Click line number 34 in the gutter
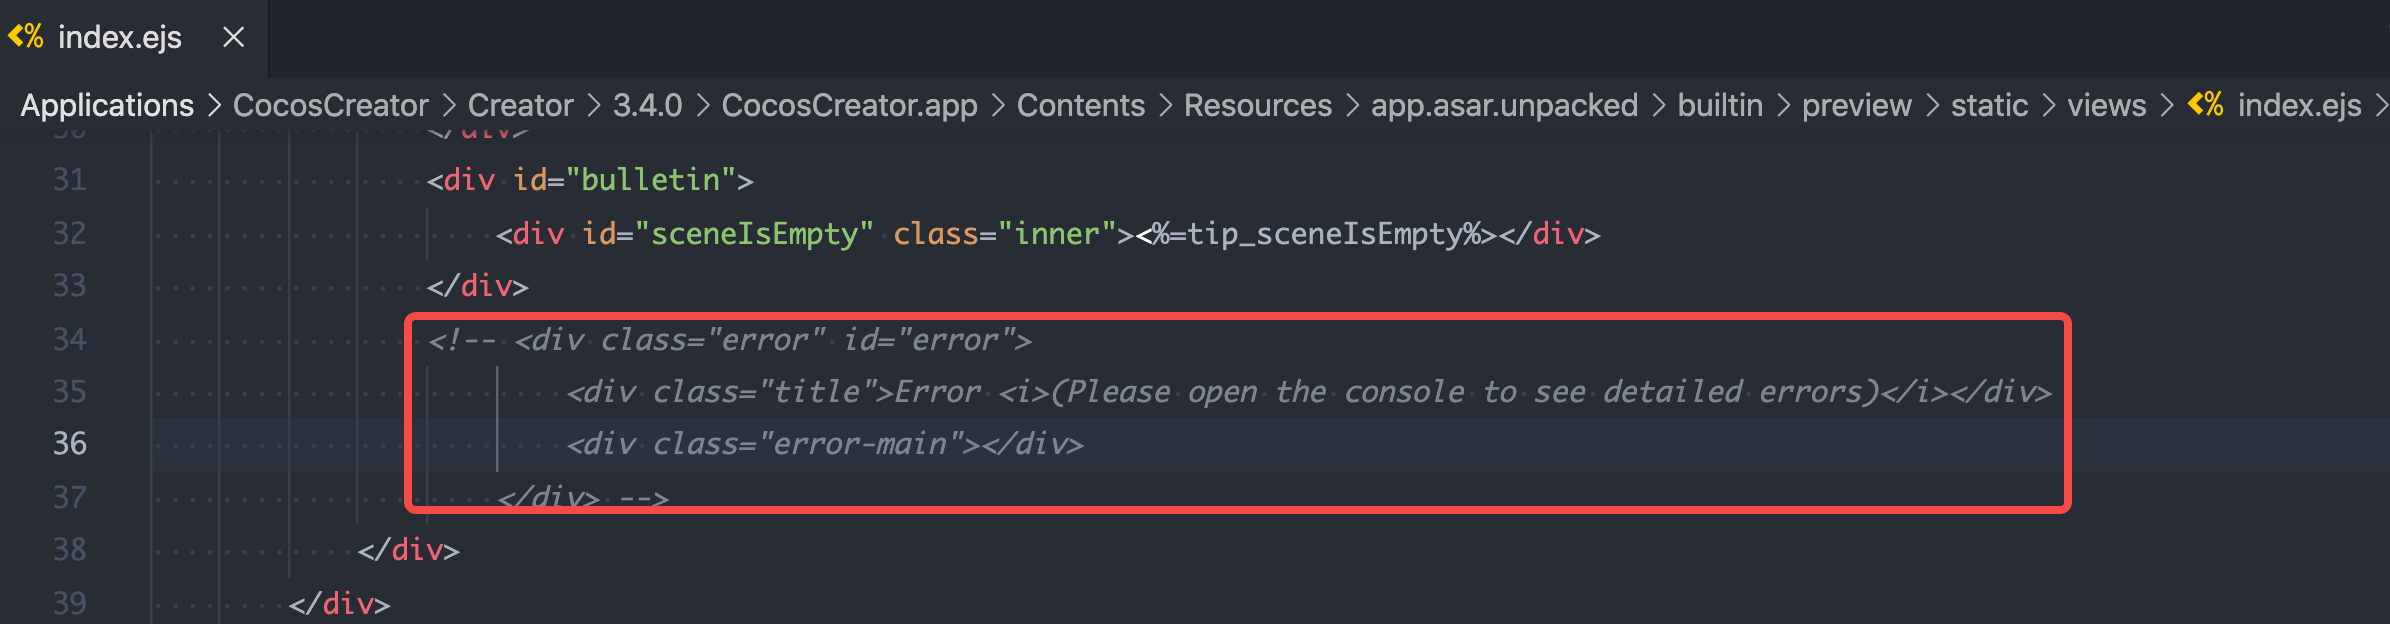 tap(70, 340)
